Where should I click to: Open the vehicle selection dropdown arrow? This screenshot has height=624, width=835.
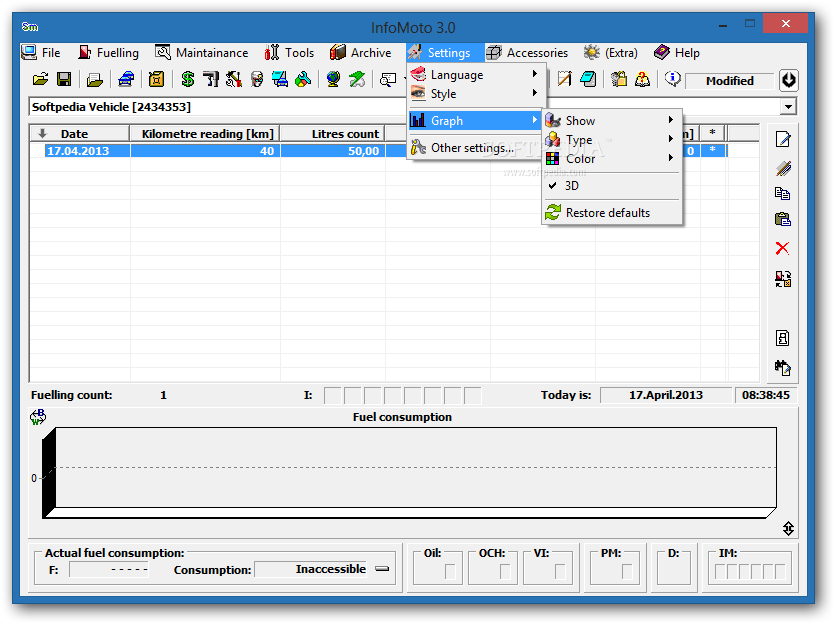[x=788, y=107]
